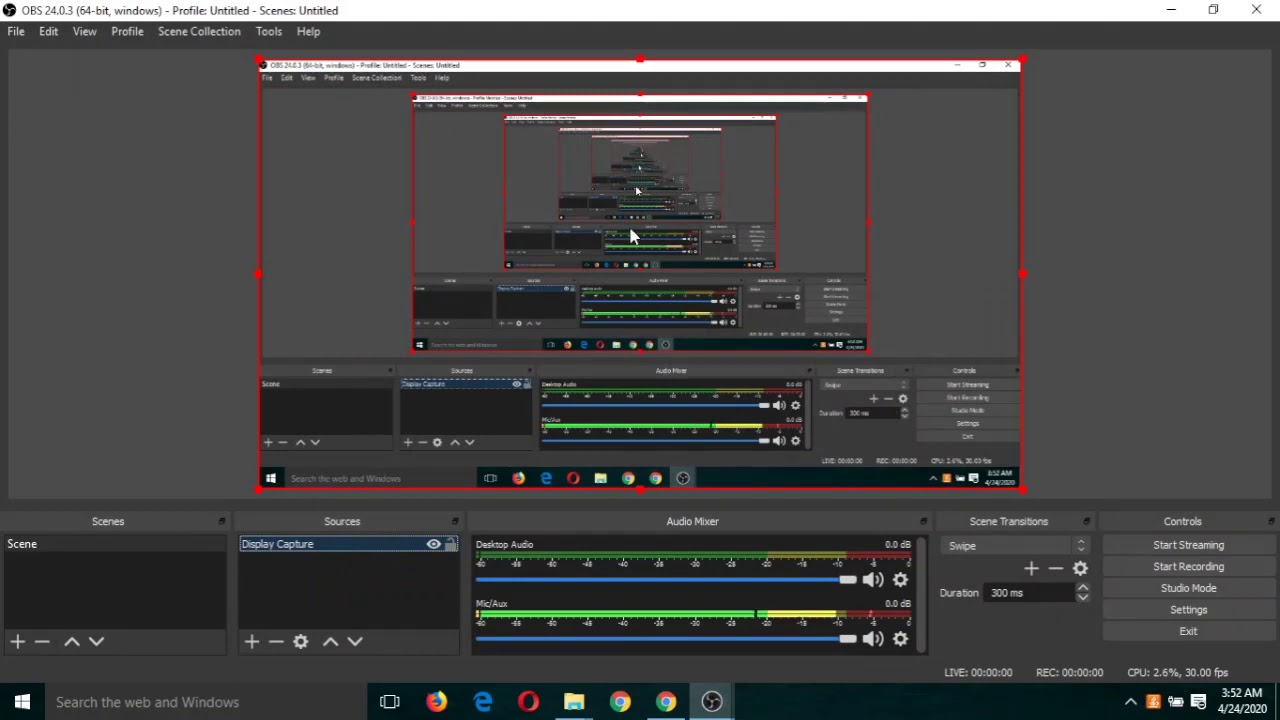
Task: Click the Mic/Aux label in mixer
Action: point(491,604)
